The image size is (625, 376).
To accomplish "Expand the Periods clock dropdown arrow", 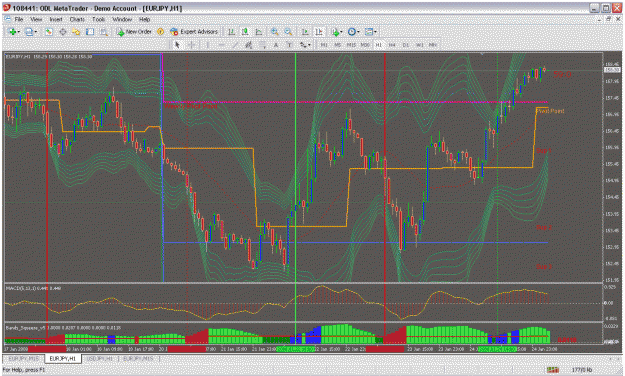I will 358,32.
